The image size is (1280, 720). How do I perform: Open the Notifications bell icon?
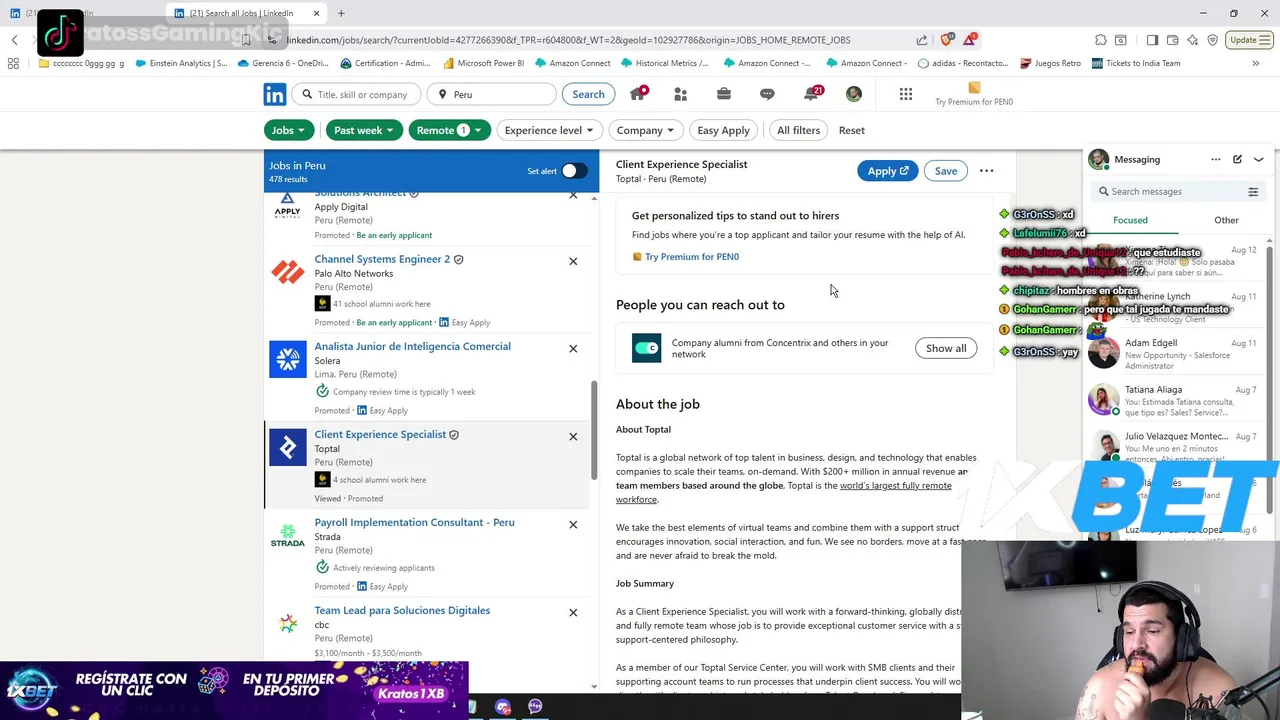click(811, 94)
